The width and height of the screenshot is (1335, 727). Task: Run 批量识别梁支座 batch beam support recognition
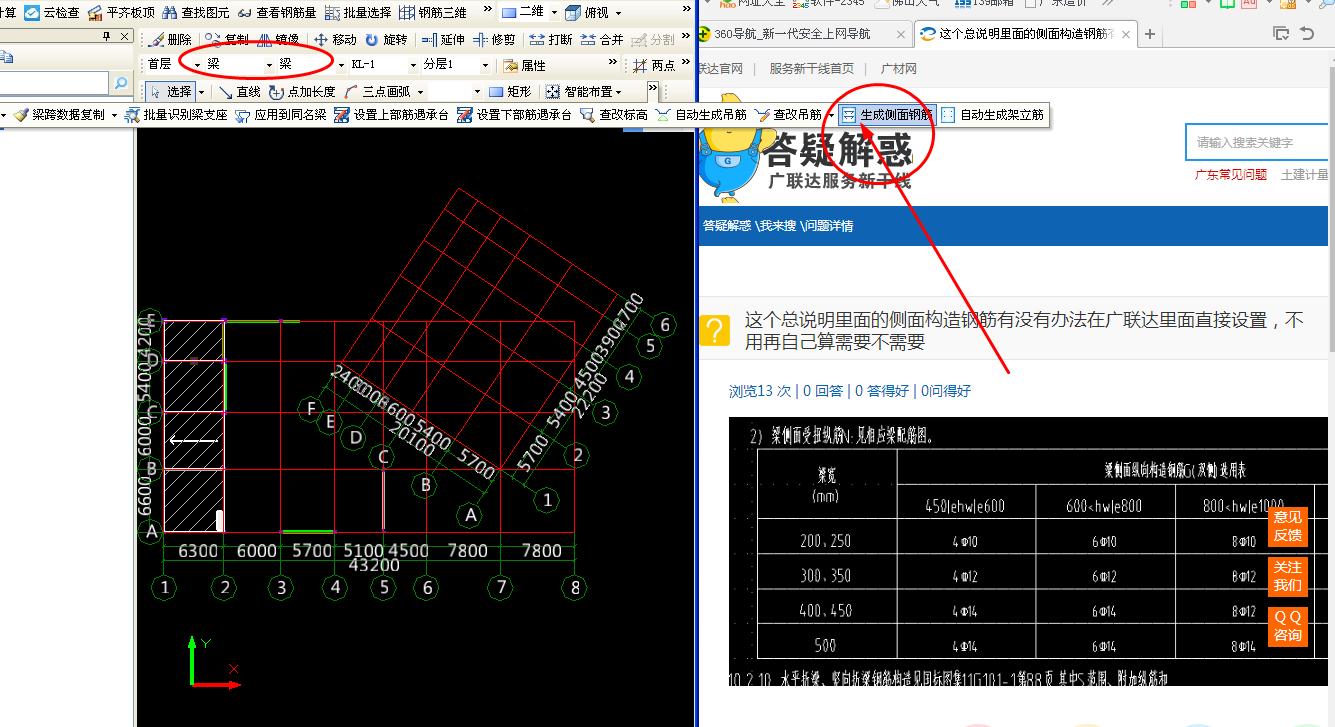[175, 115]
